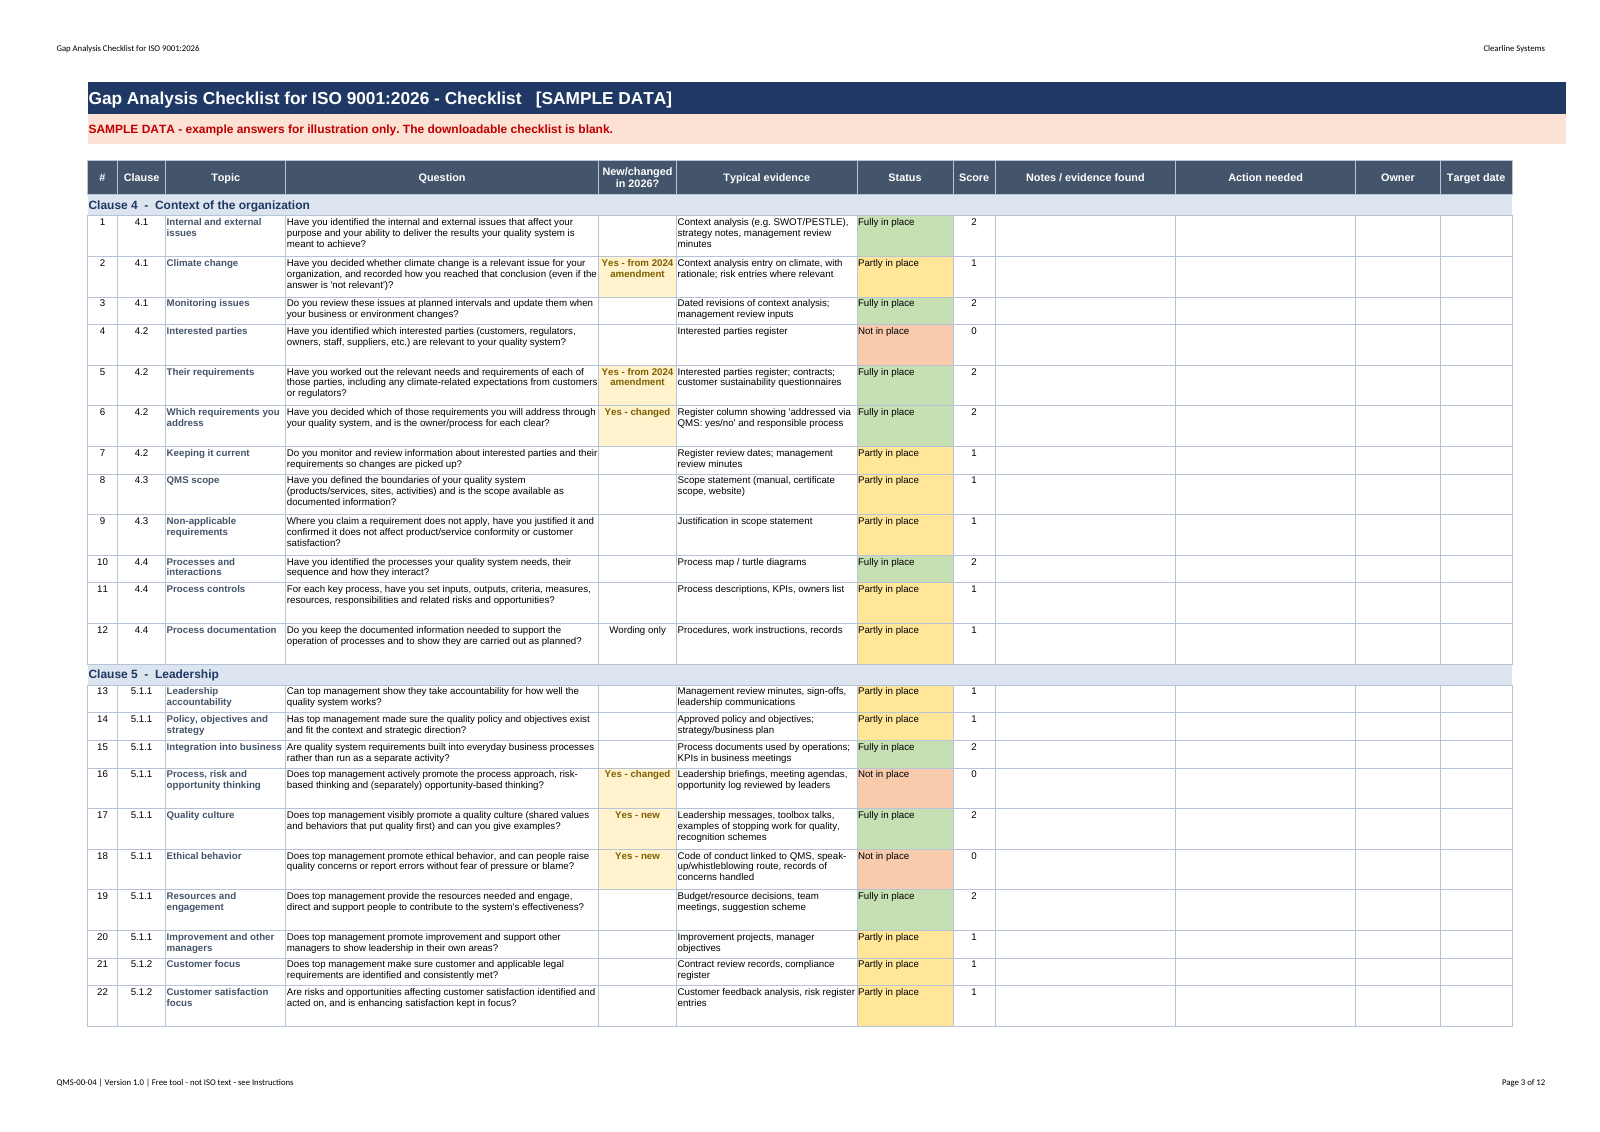Click the empty Action needed cell for Interested parties
This screenshot has height=1132, width=1600.
(x=1265, y=344)
